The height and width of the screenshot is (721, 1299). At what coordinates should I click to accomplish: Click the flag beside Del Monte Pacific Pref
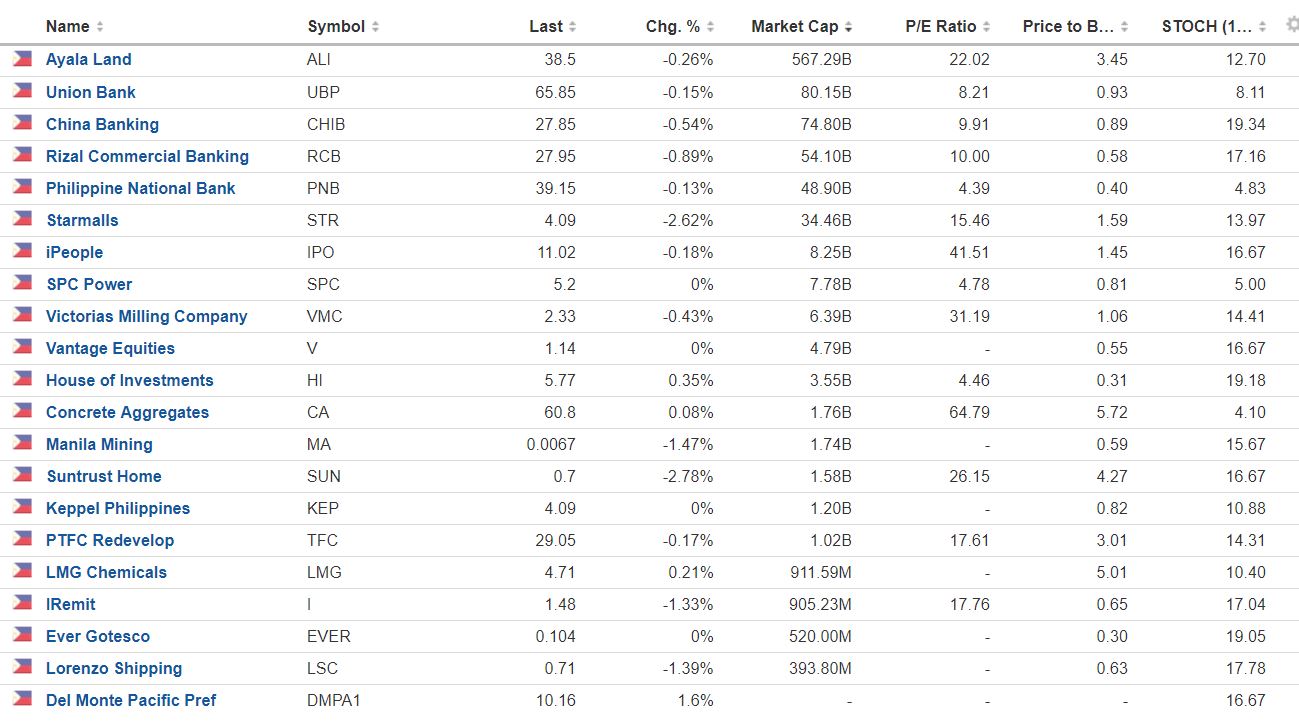(19, 699)
